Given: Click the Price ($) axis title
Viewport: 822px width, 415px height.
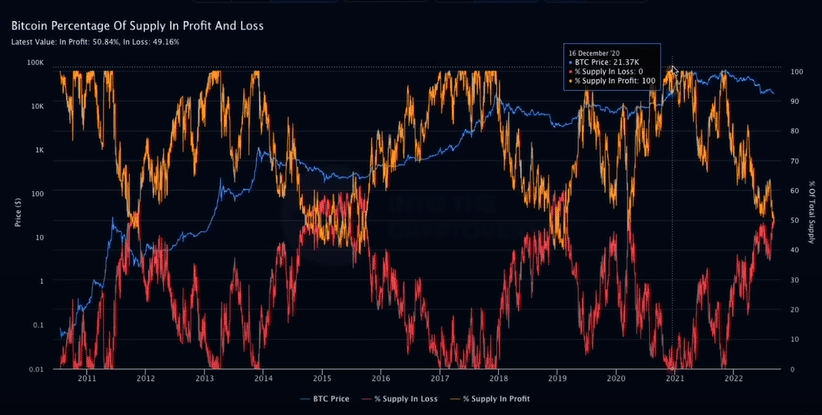Looking at the screenshot, I should 17,210.
